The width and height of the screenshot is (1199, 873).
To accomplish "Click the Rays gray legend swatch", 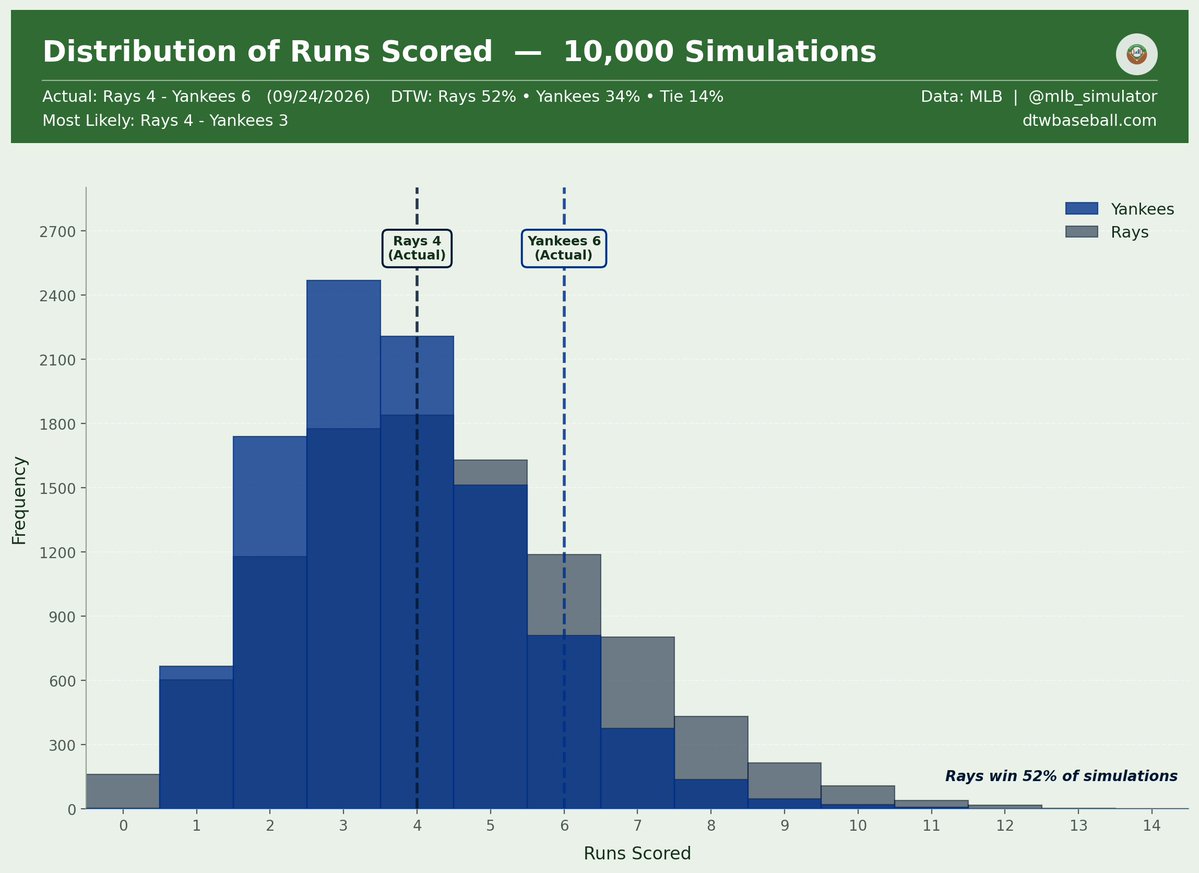I will (x=1081, y=232).
